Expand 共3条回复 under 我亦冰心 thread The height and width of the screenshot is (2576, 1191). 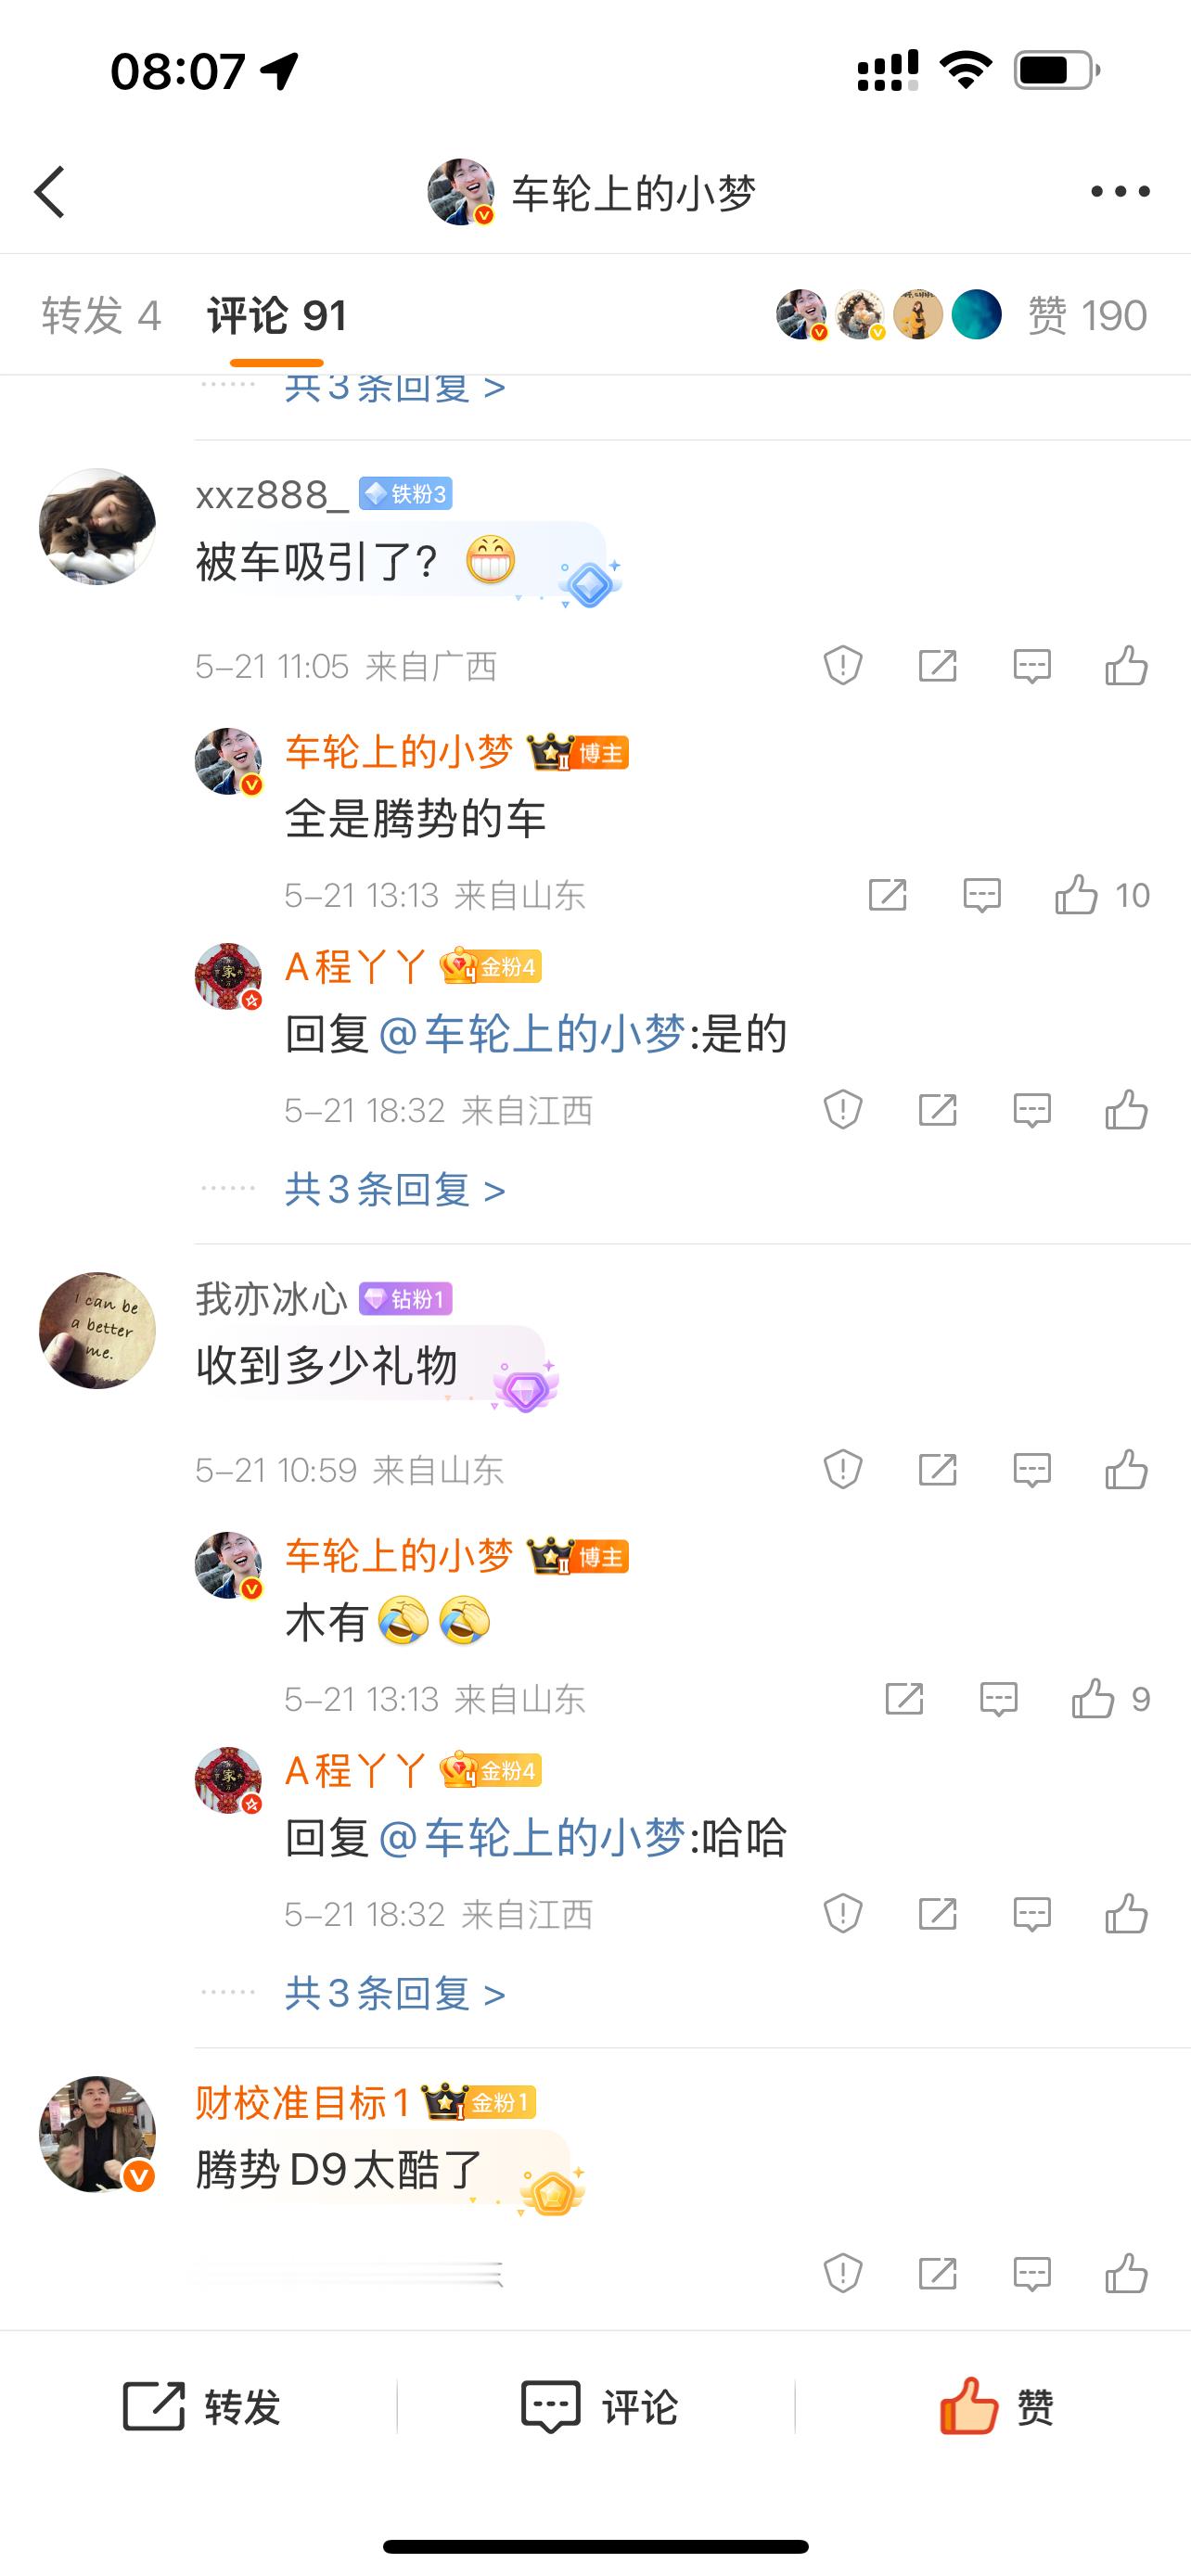(x=395, y=1993)
